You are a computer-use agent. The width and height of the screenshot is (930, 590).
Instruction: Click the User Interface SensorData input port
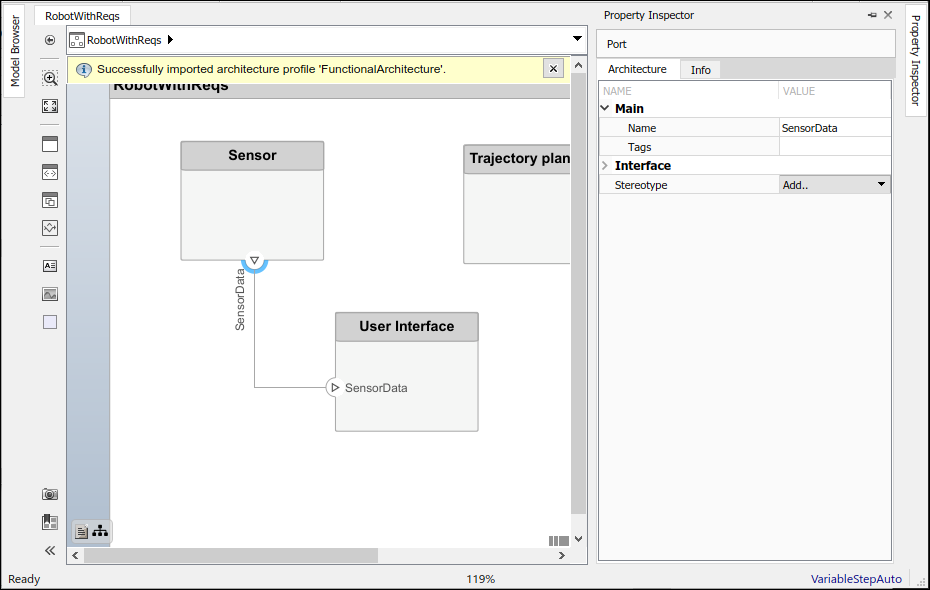pos(335,388)
